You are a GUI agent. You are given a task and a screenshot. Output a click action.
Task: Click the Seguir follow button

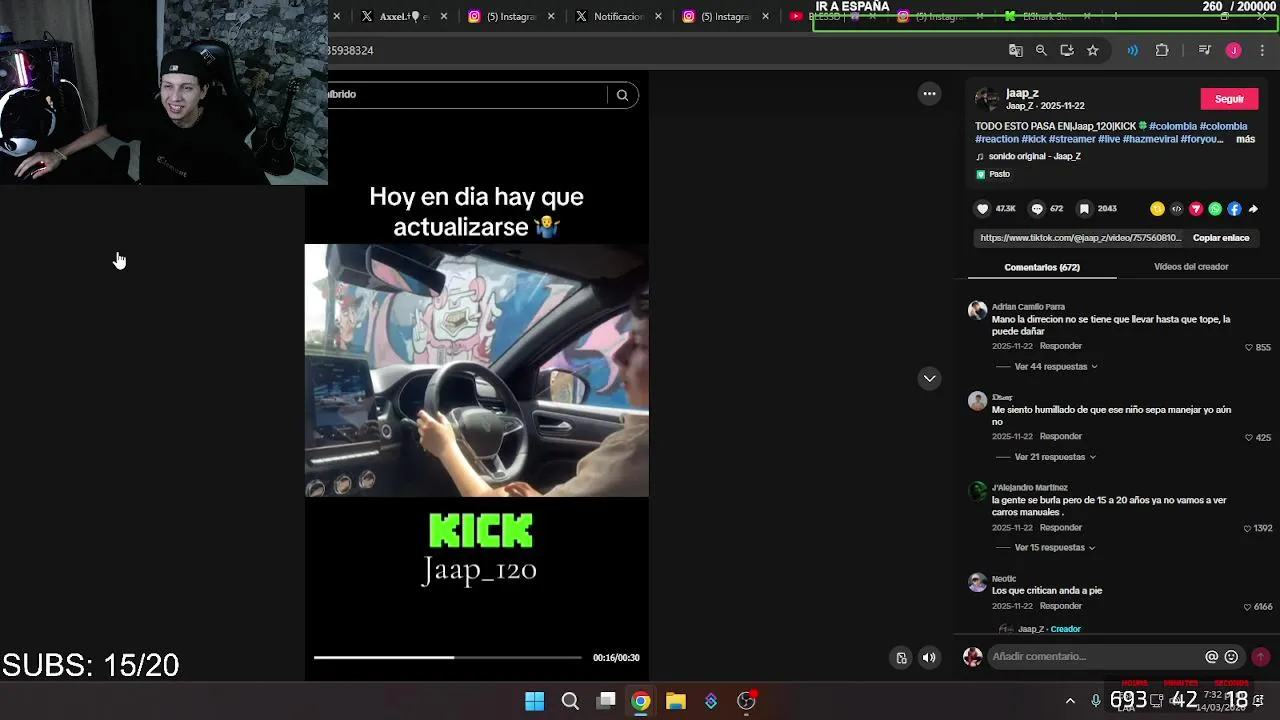(1229, 99)
